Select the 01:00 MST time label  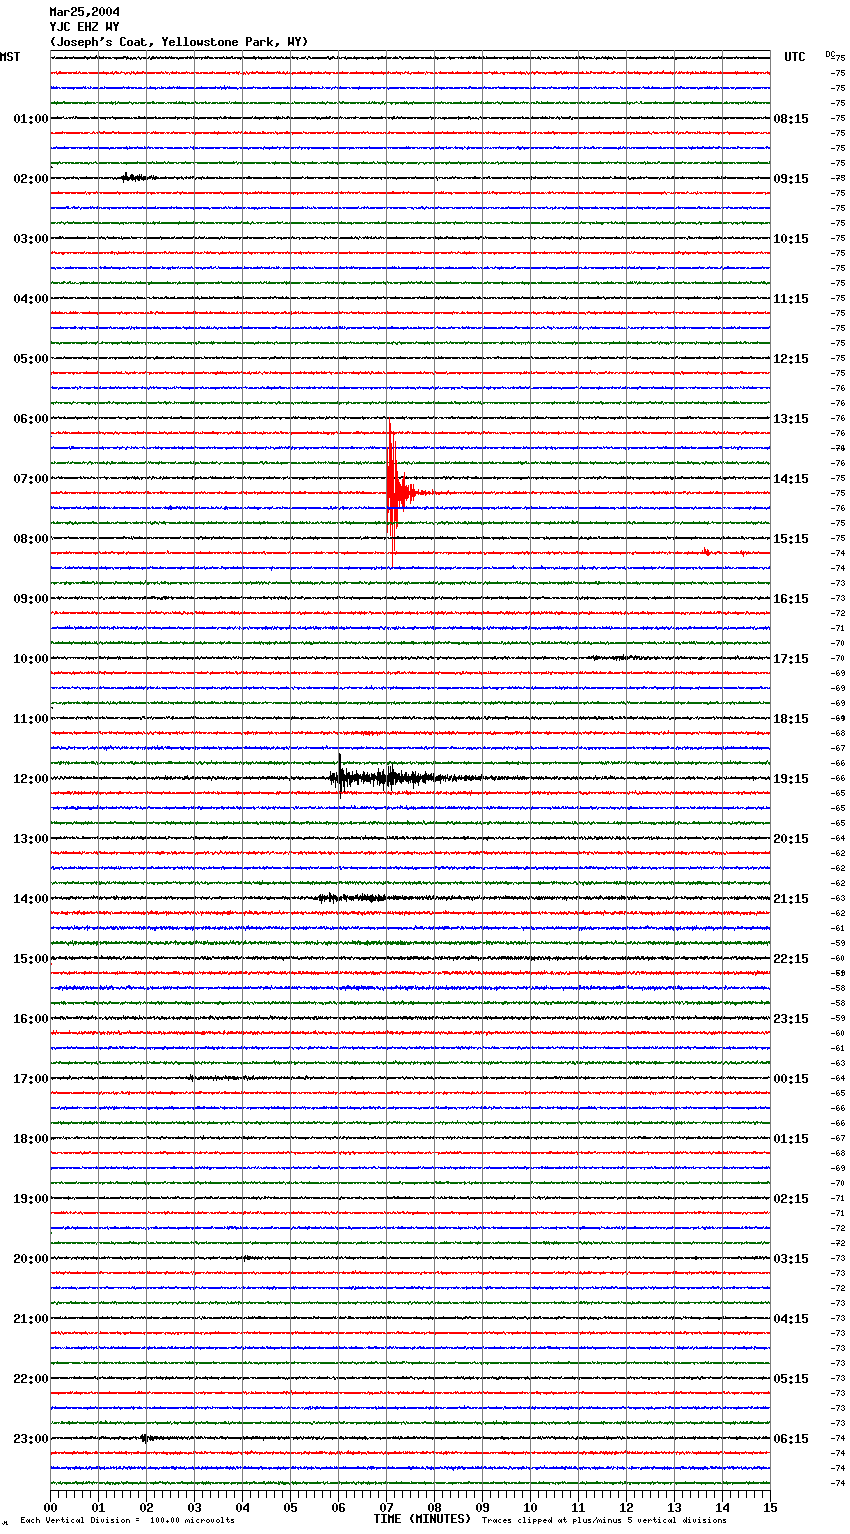(31, 119)
